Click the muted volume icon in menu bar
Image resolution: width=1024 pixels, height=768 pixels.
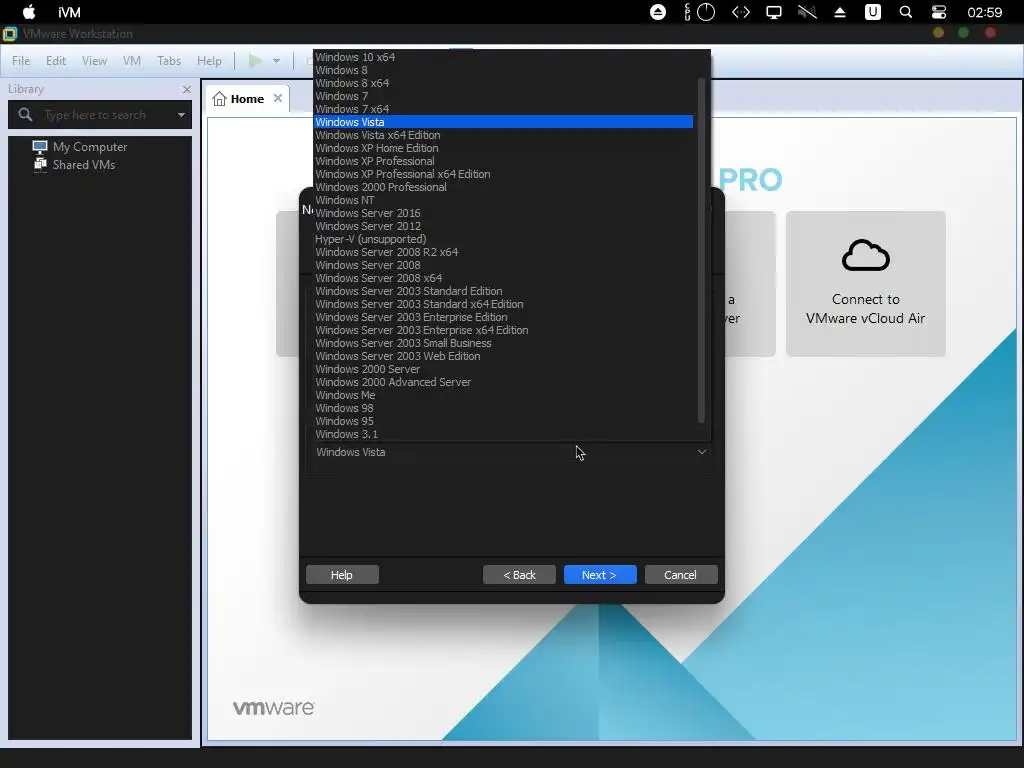[807, 12]
